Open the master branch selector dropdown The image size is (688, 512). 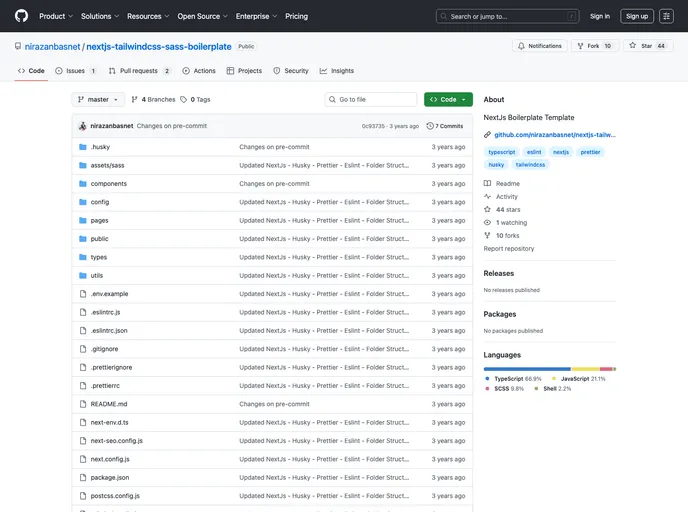tap(98, 100)
